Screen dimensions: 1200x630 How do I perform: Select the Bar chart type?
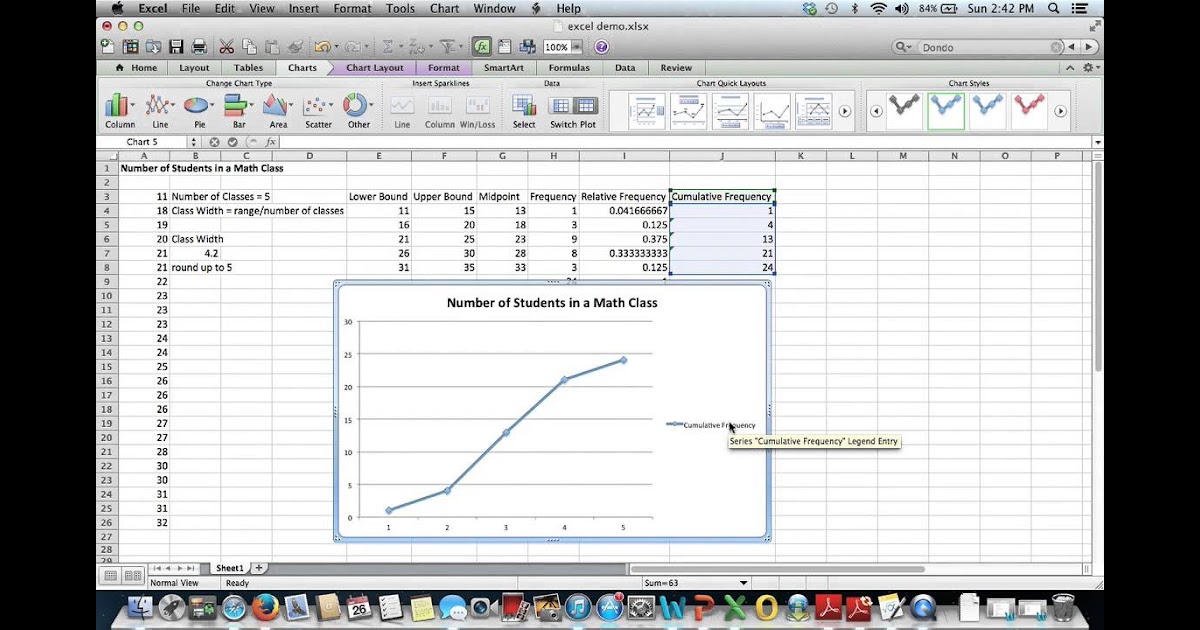[239, 111]
